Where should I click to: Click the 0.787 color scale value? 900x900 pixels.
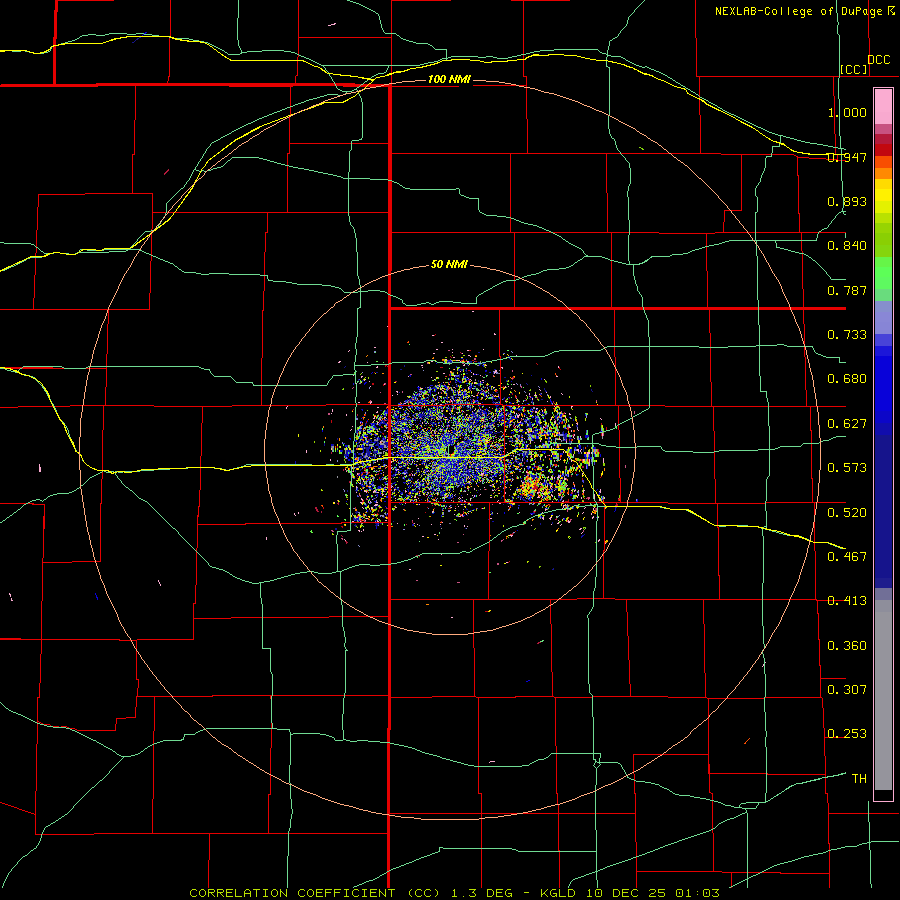(x=847, y=290)
